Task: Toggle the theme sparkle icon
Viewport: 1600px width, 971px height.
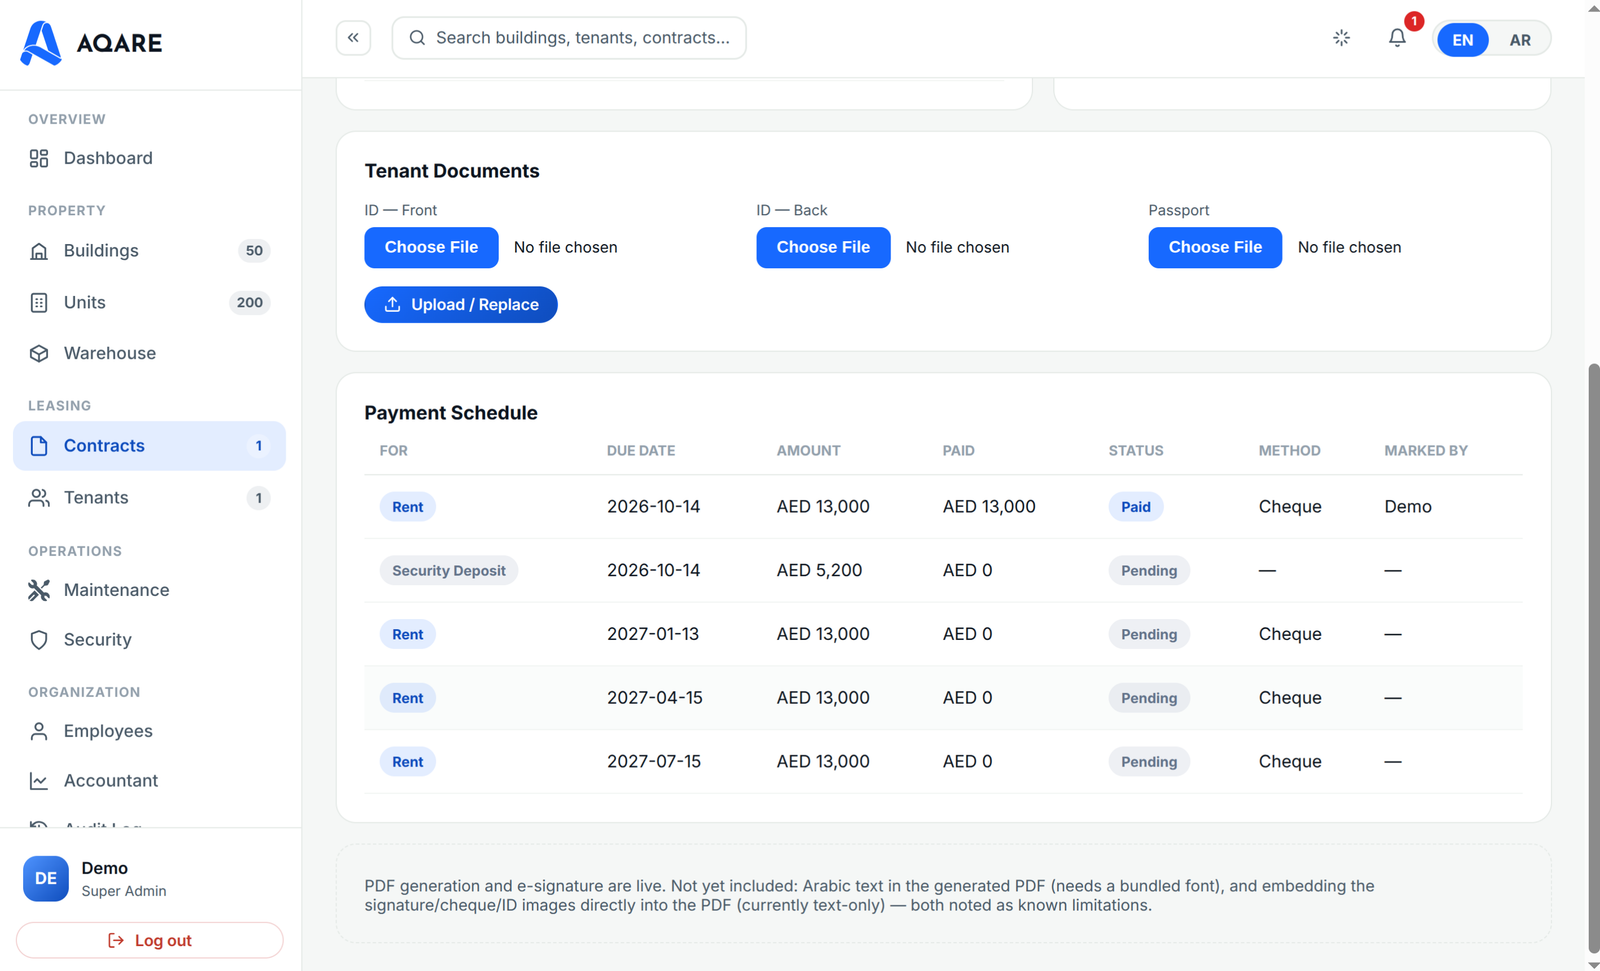Action: pyautogui.click(x=1341, y=38)
